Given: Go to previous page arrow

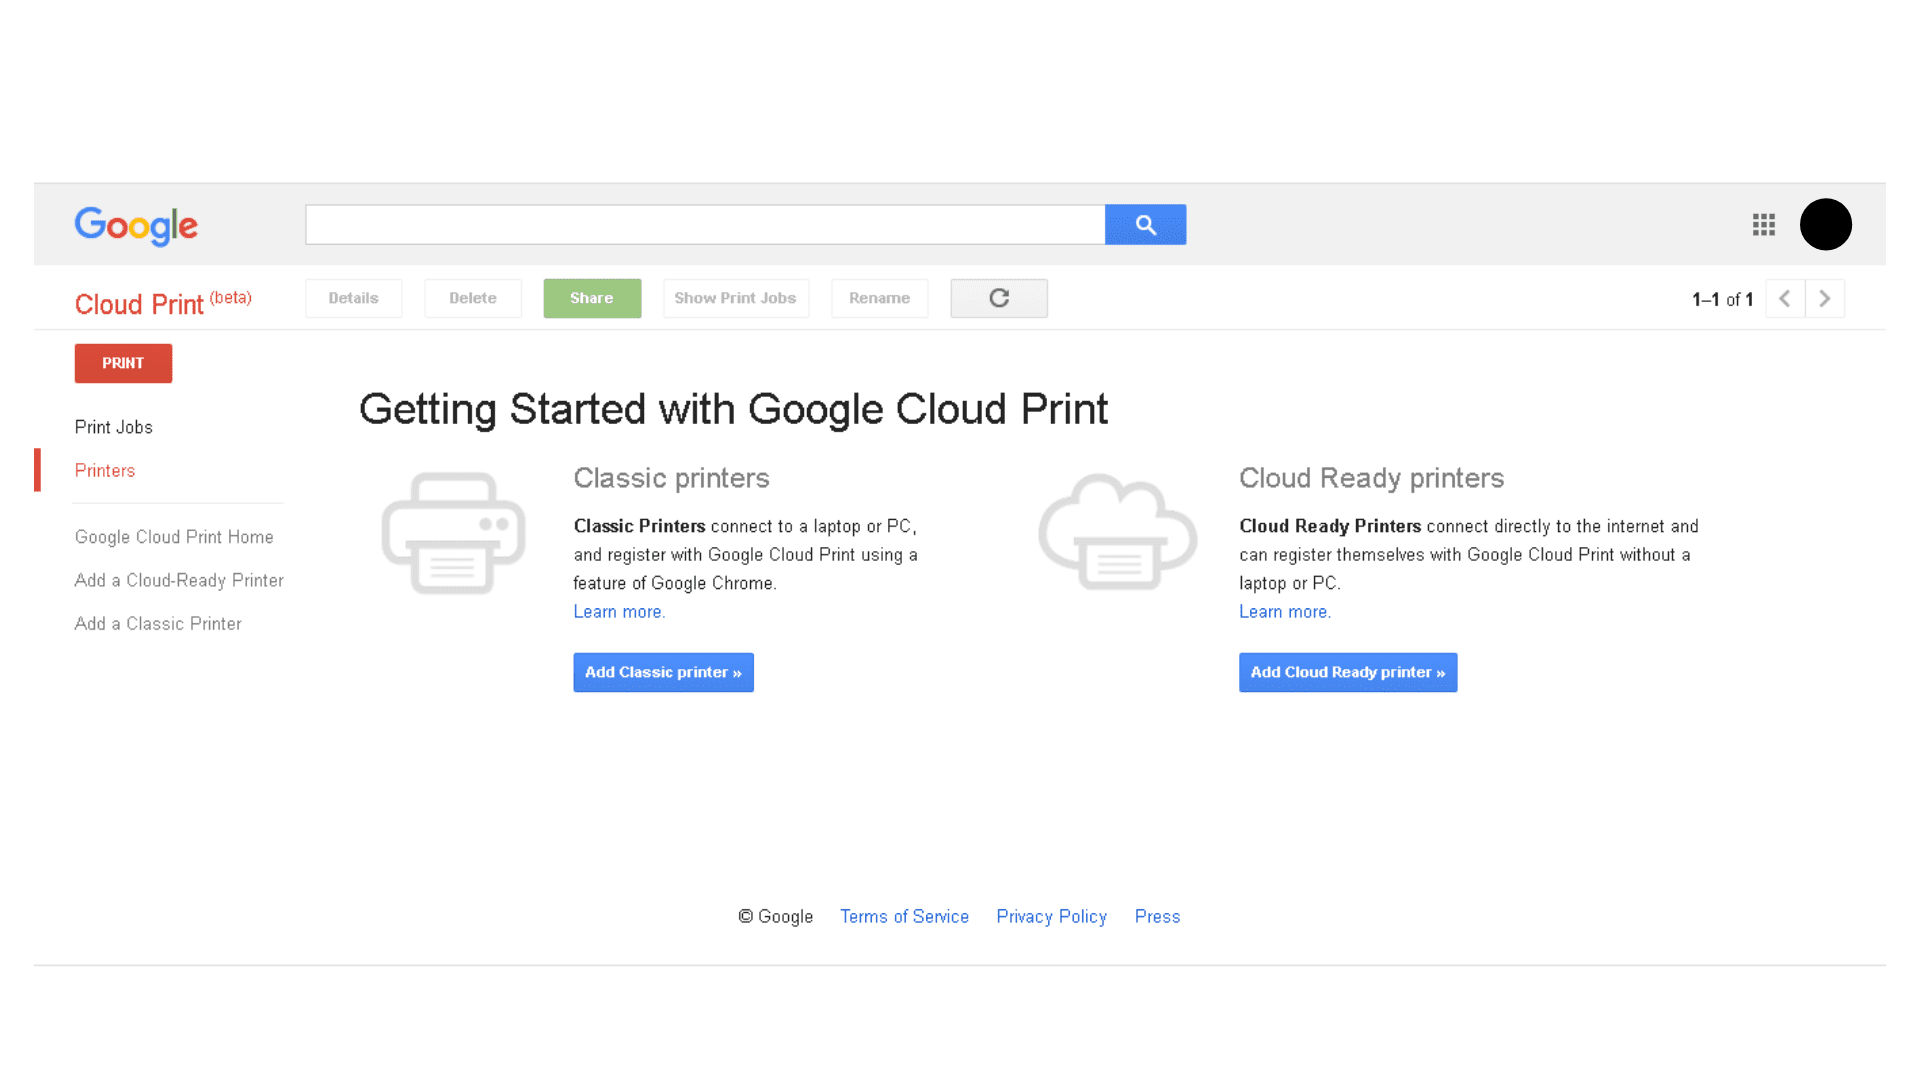Looking at the screenshot, I should pos(1785,298).
